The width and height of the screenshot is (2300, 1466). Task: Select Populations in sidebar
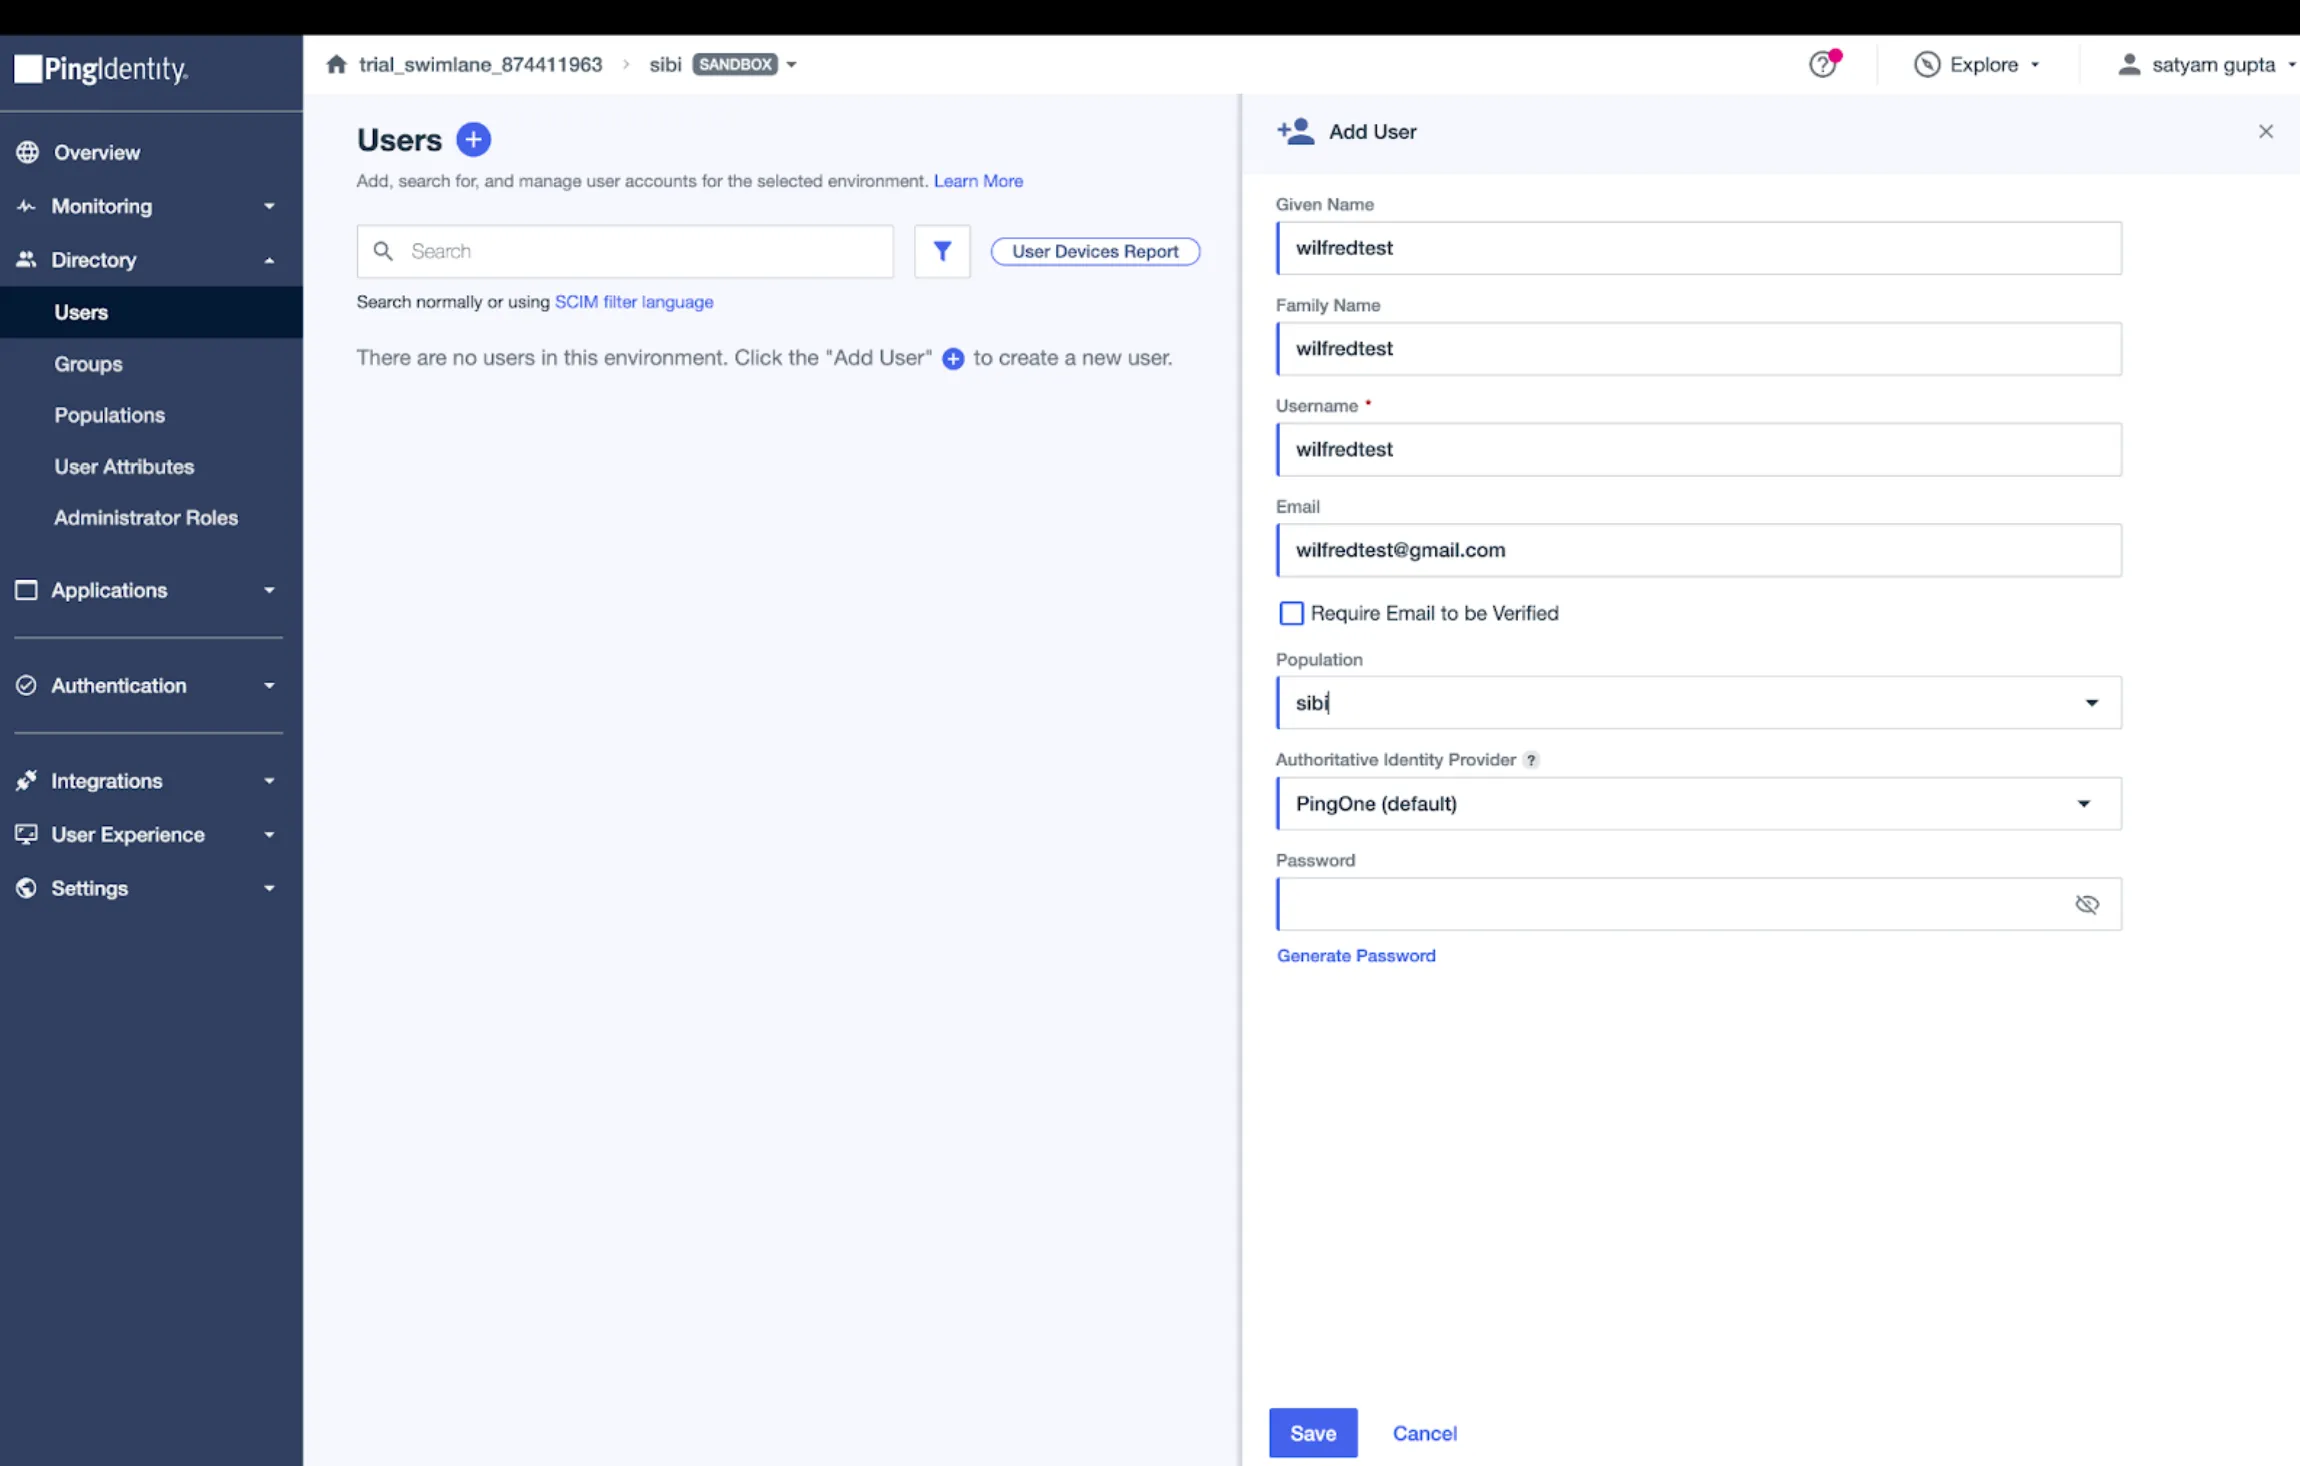(109, 415)
